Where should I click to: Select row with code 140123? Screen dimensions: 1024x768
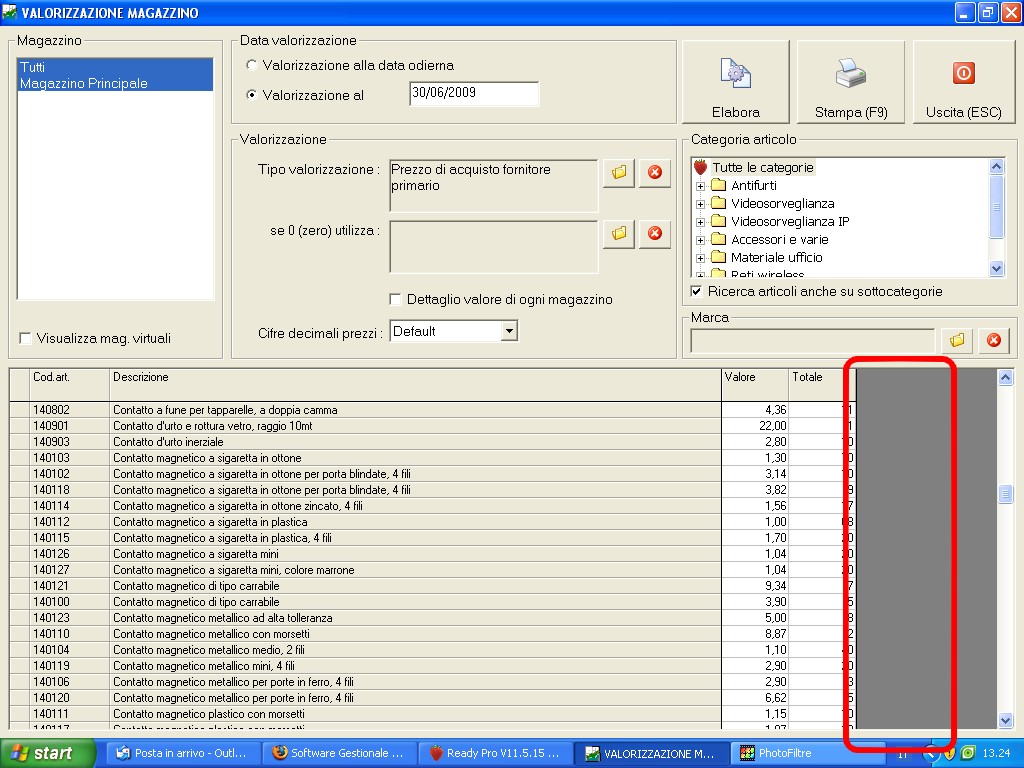431,618
